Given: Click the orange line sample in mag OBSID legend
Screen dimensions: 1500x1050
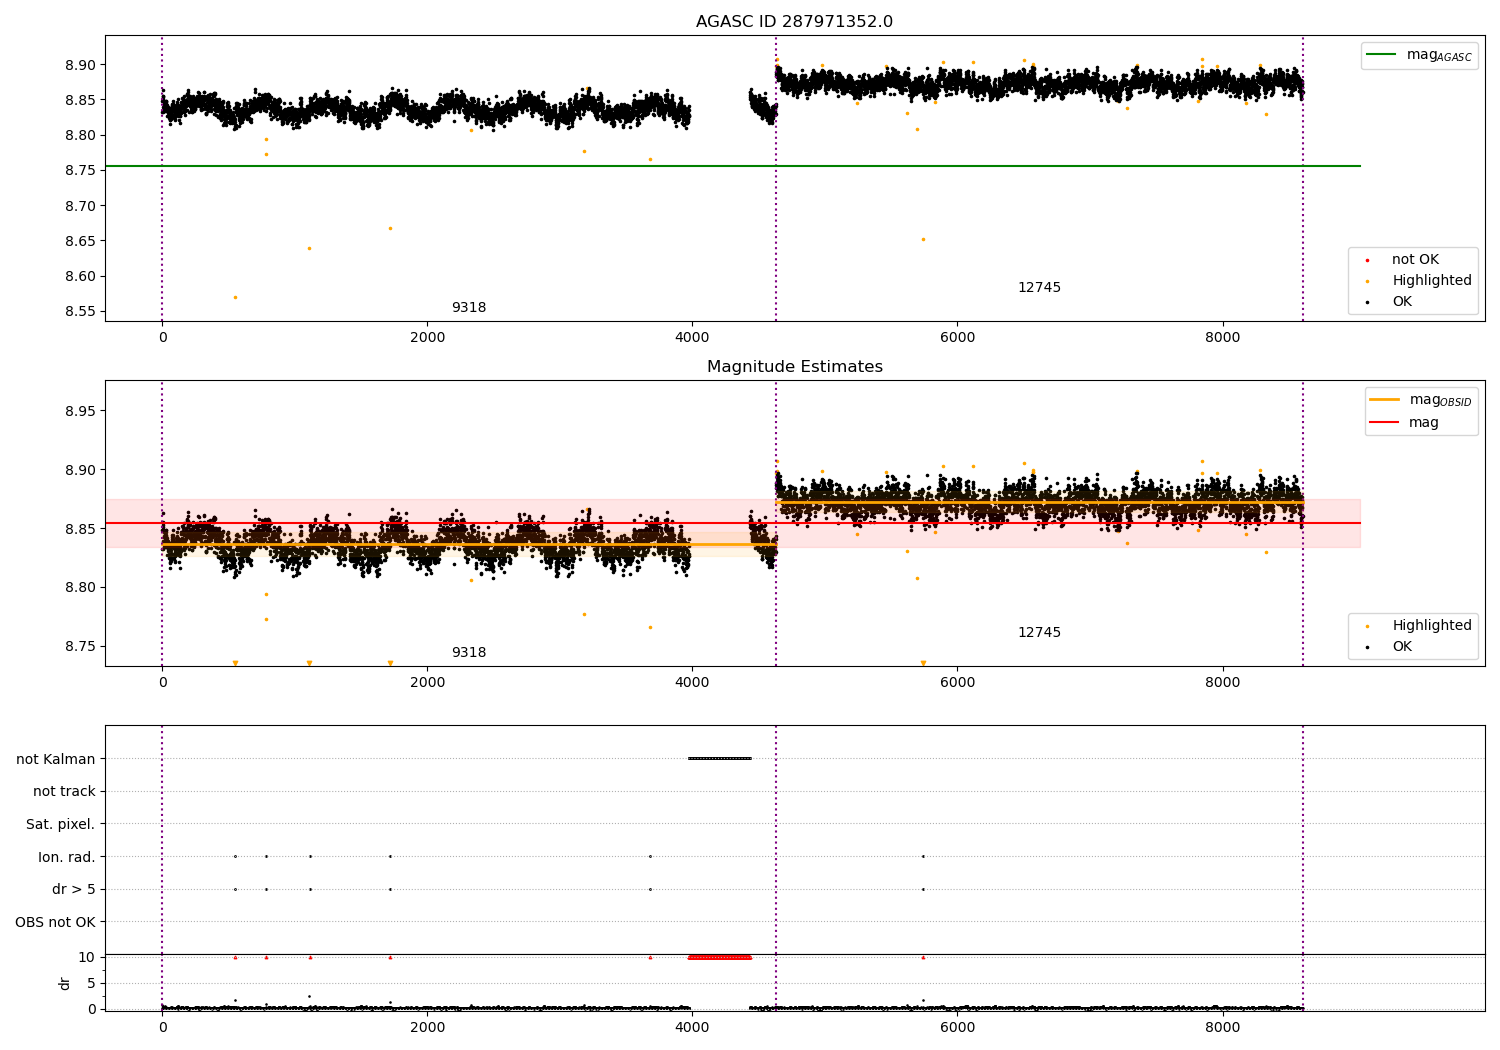Looking at the screenshot, I should (1384, 400).
